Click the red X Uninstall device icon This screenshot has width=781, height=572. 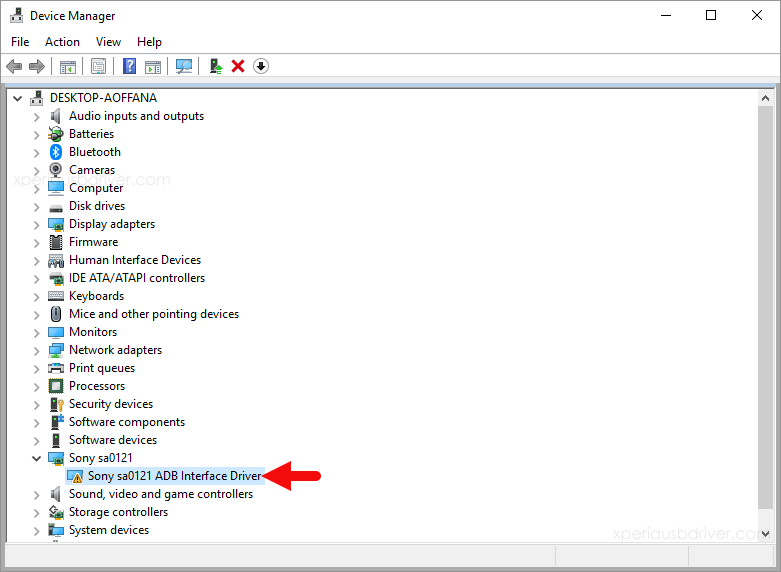238,66
